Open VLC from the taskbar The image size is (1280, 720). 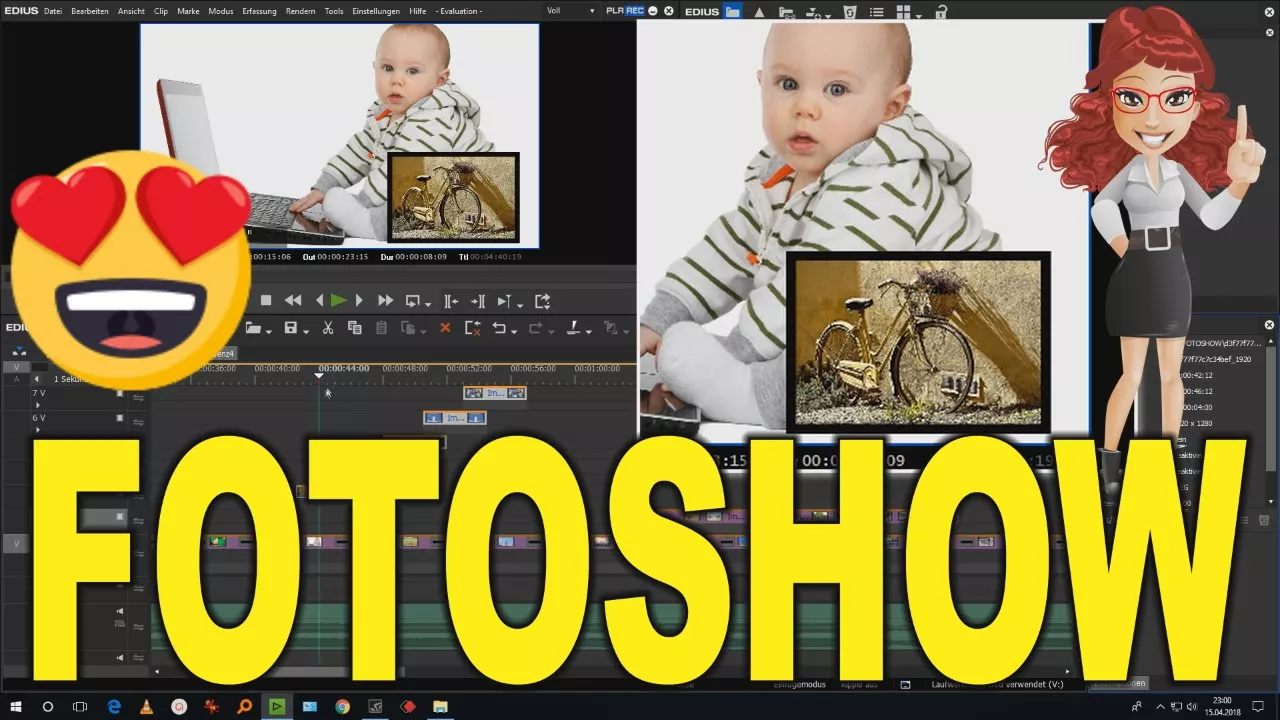146,706
